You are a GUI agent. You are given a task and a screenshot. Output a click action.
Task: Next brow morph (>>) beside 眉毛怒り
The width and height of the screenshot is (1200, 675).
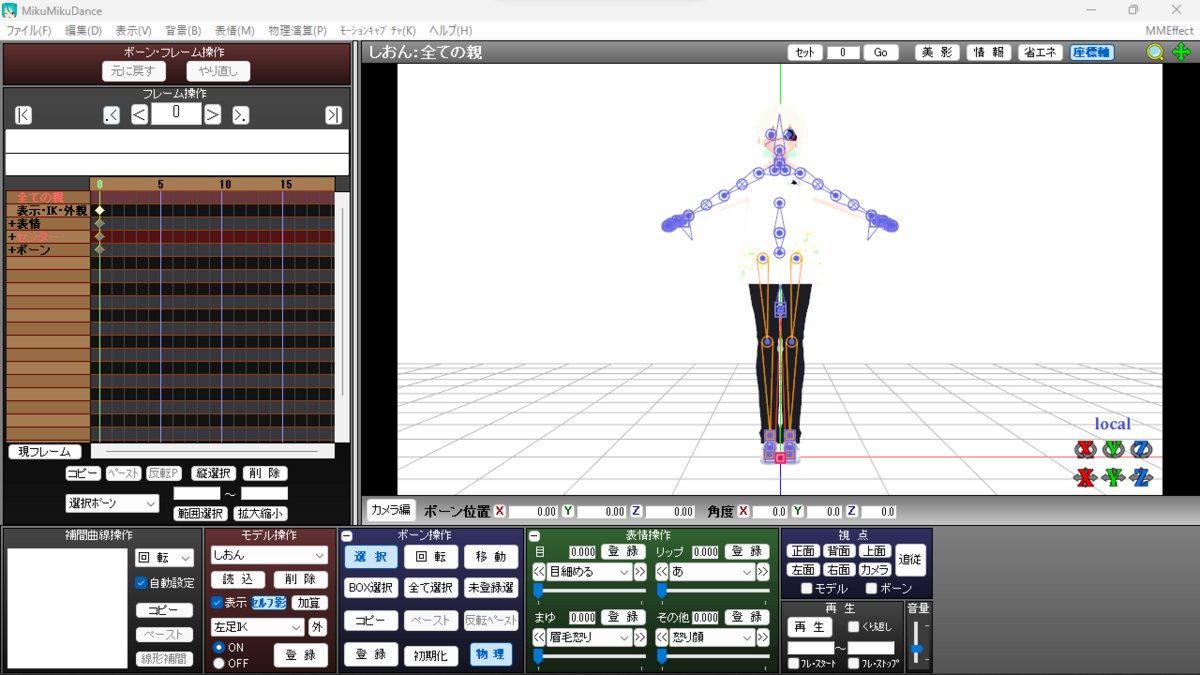click(640, 637)
